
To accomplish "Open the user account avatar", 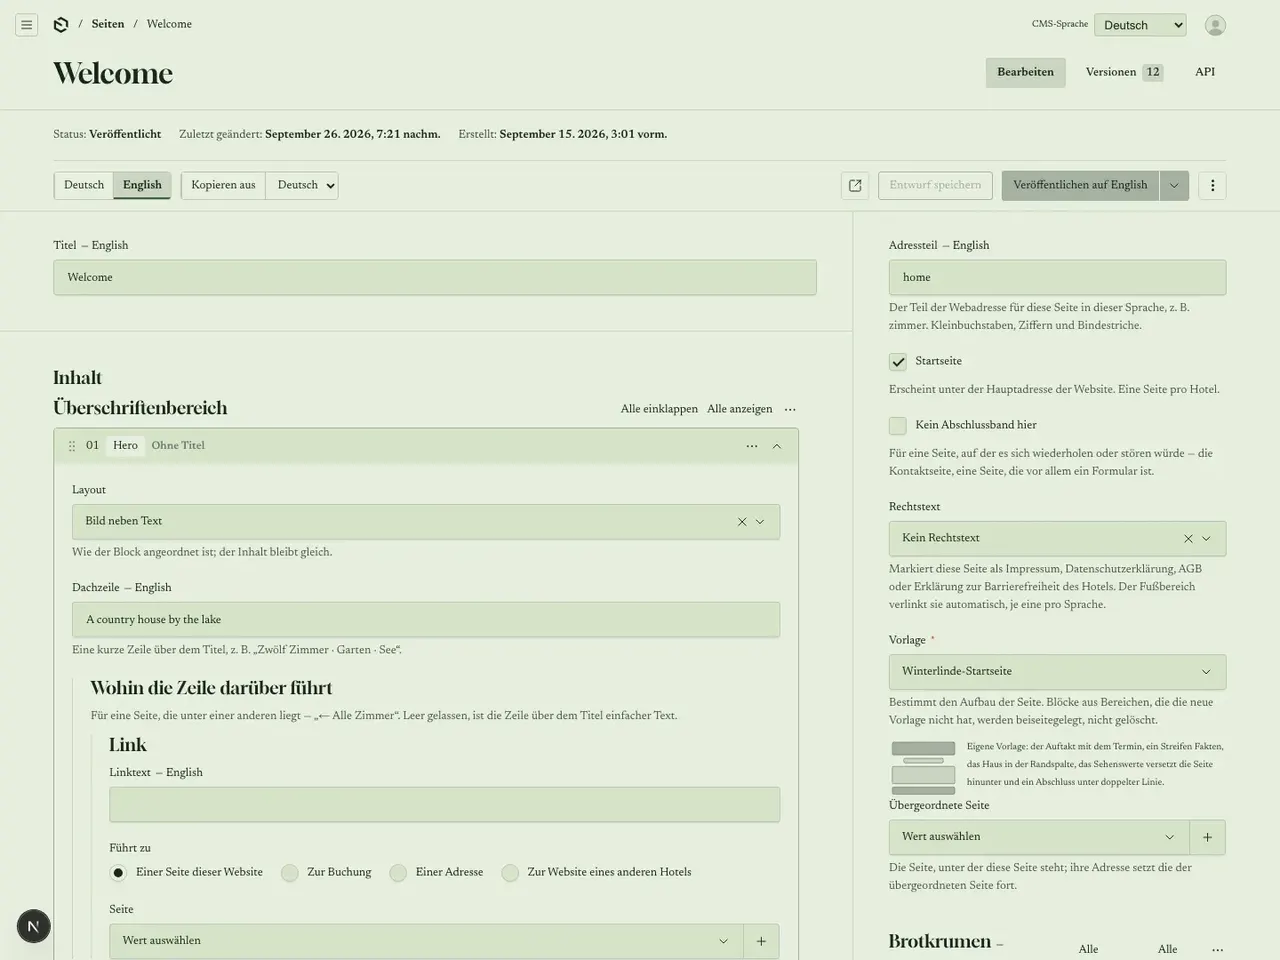I will point(1215,25).
